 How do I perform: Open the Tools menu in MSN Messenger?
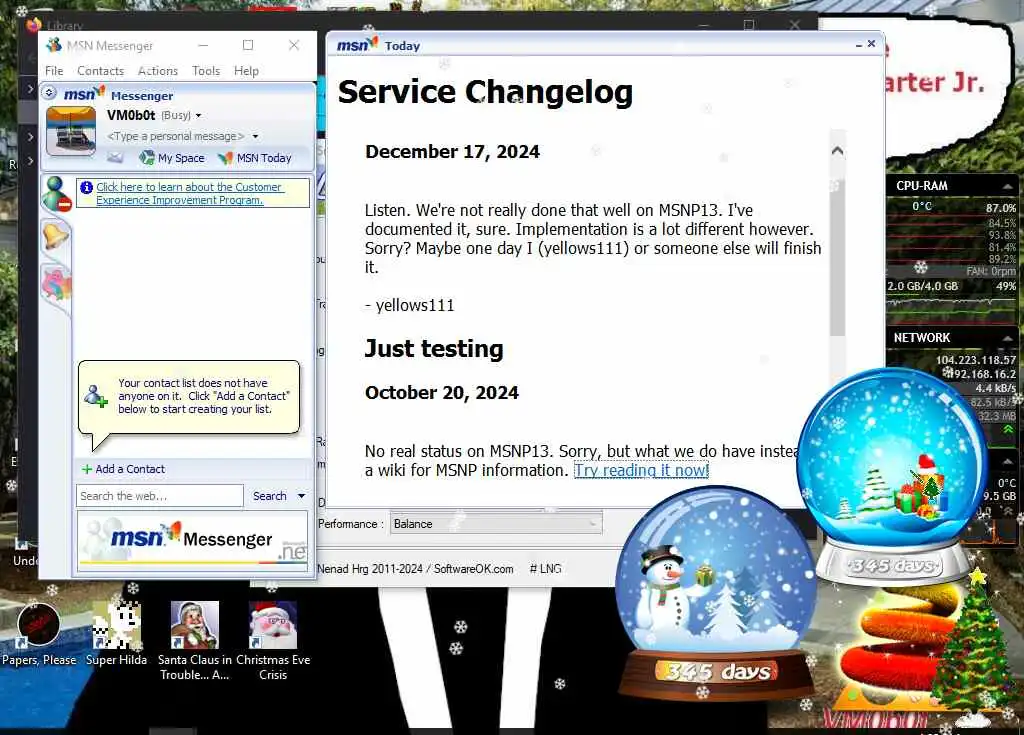tap(206, 71)
